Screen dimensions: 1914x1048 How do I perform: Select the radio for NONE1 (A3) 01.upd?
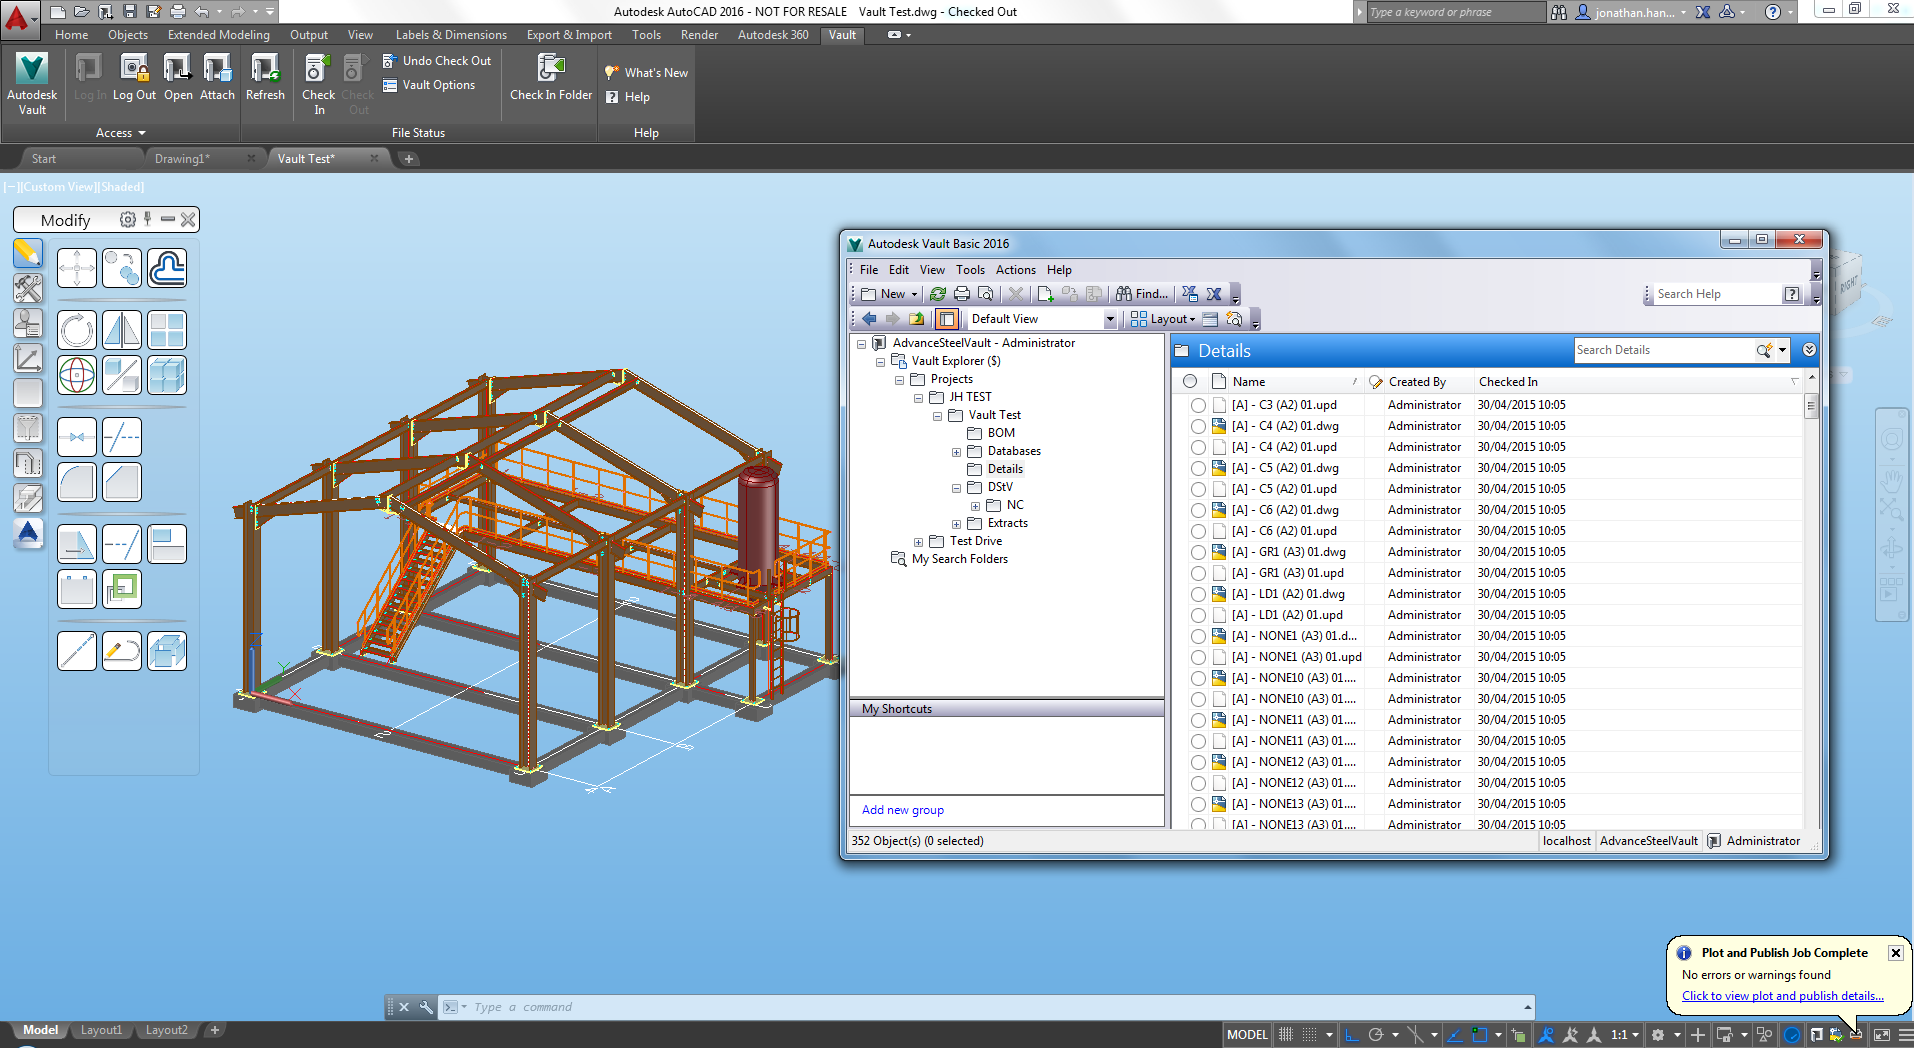1198,657
